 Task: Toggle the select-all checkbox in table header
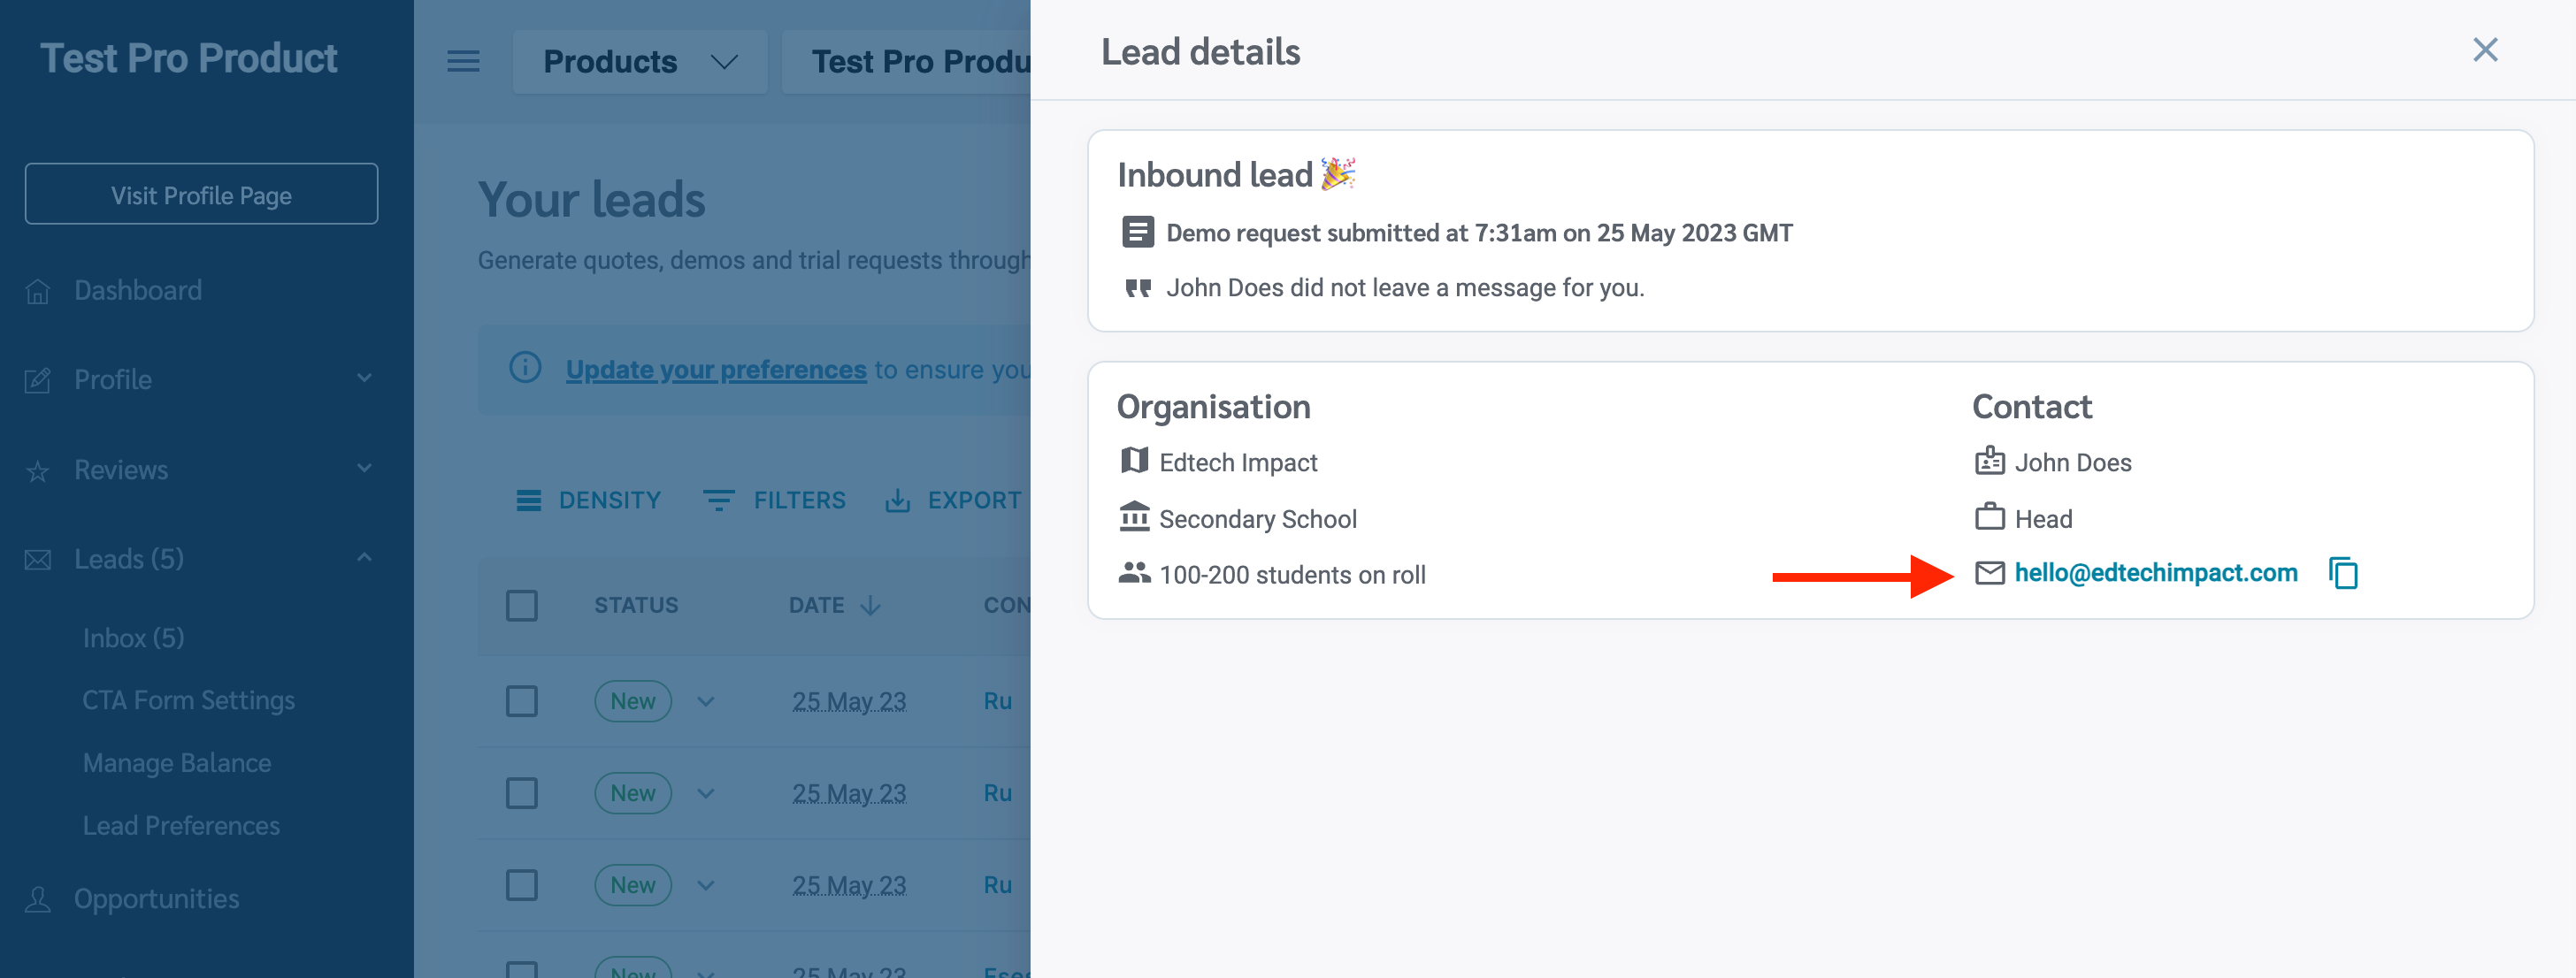point(522,605)
